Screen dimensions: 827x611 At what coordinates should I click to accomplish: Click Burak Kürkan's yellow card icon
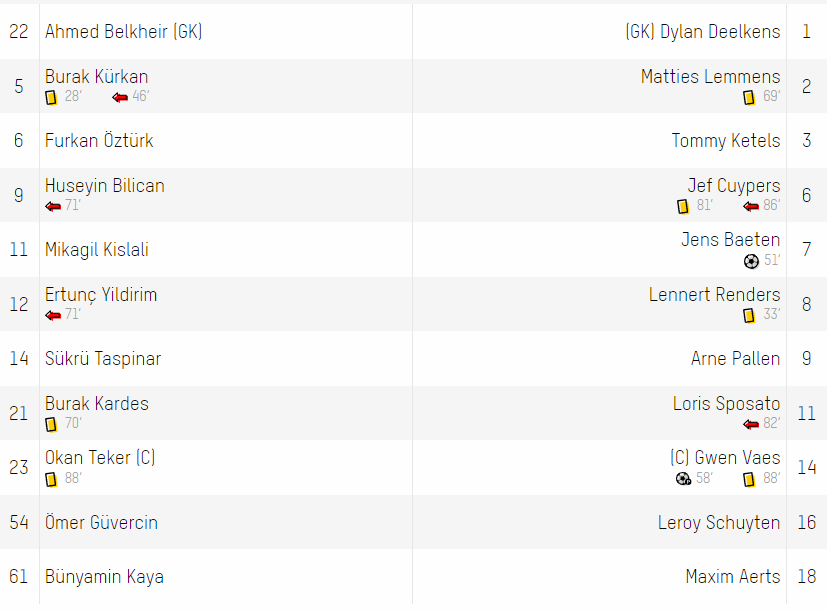[x=51, y=98]
